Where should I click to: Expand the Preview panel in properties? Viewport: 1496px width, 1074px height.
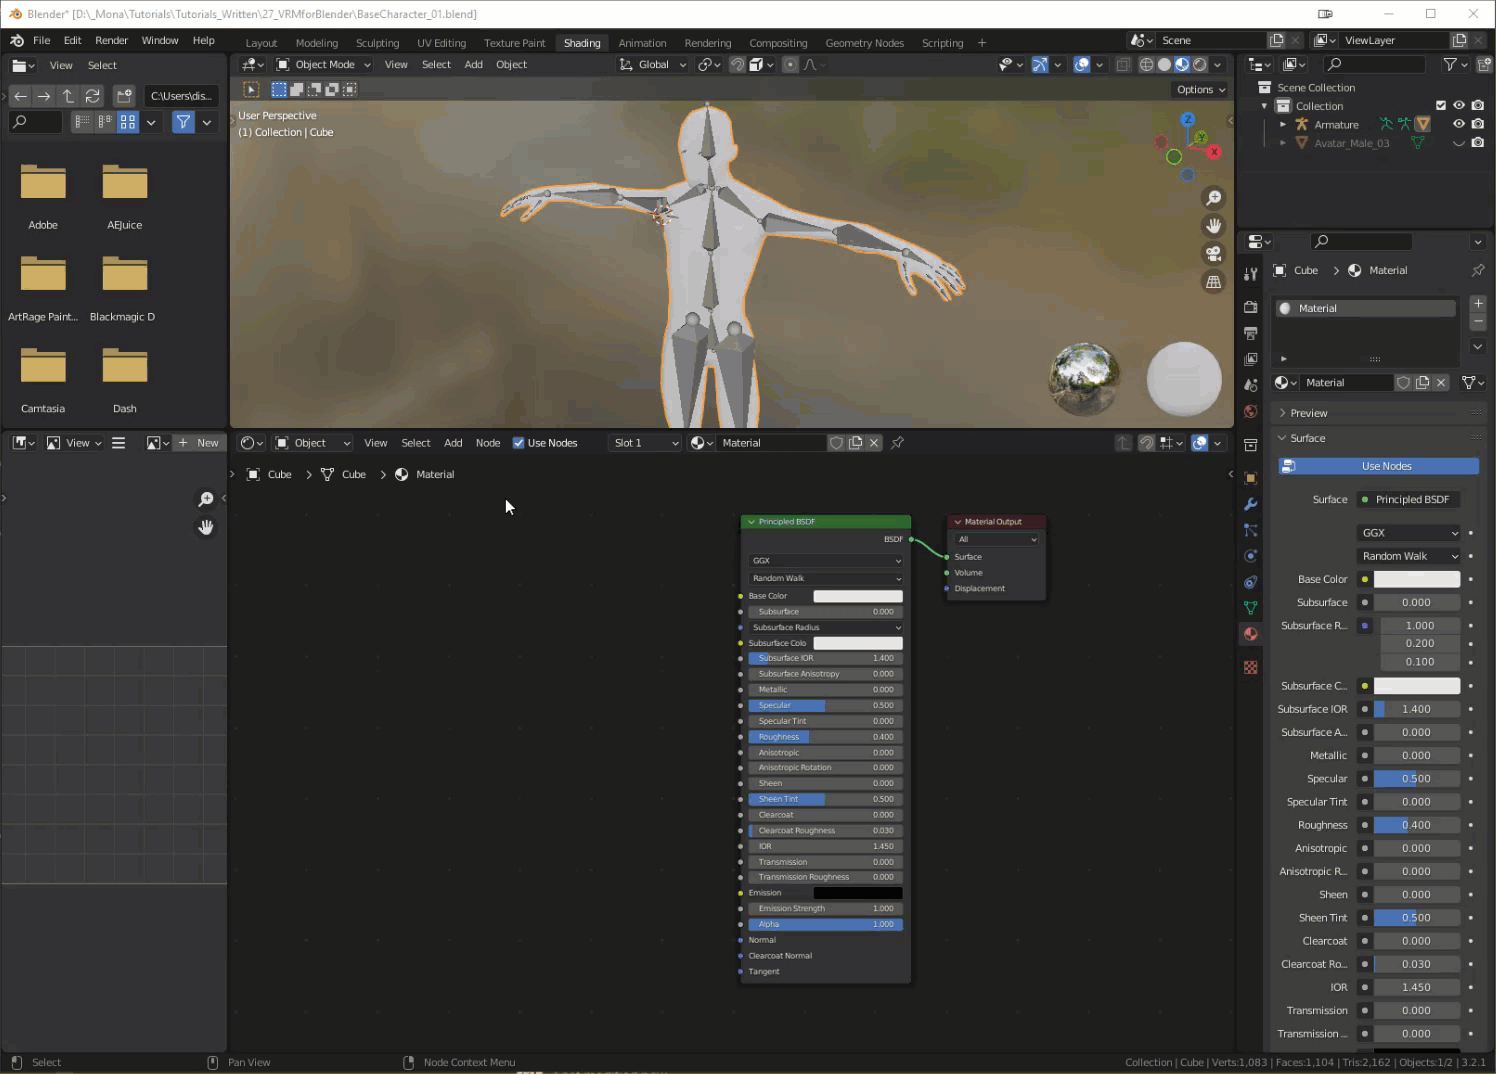[1308, 413]
